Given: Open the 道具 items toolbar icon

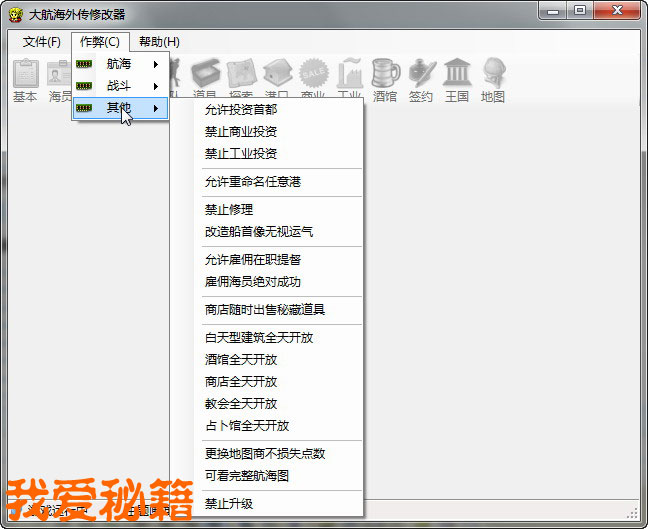Looking at the screenshot, I should 205,79.
